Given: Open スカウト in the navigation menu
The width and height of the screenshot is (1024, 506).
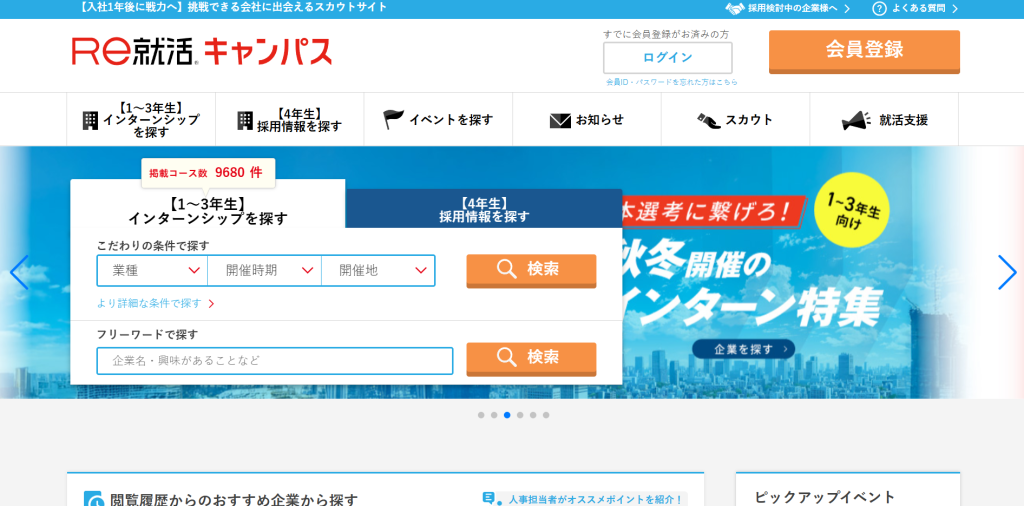Looking at the screenshot, I should (x=735, y=119).
